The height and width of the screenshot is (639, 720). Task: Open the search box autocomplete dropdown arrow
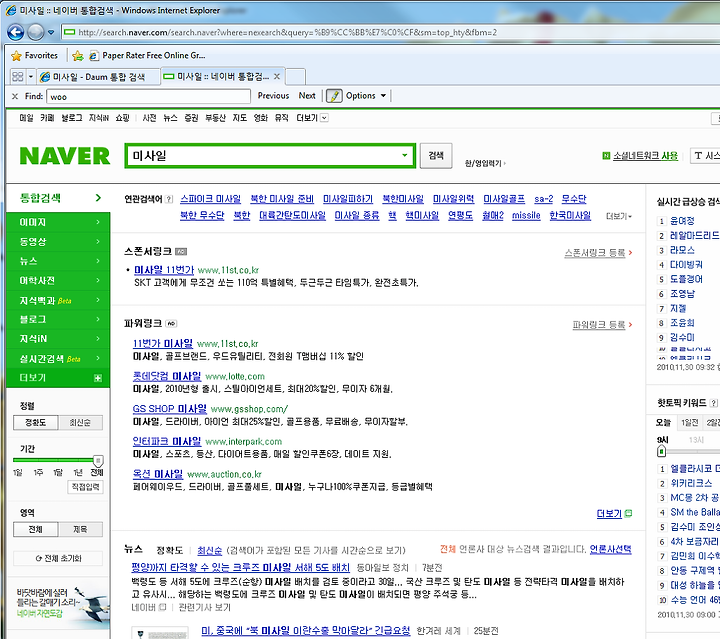tap(405, 155)
